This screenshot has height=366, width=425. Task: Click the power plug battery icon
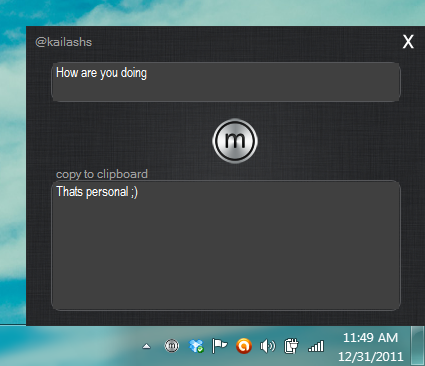pyautogui.click(x=291, y=346)
